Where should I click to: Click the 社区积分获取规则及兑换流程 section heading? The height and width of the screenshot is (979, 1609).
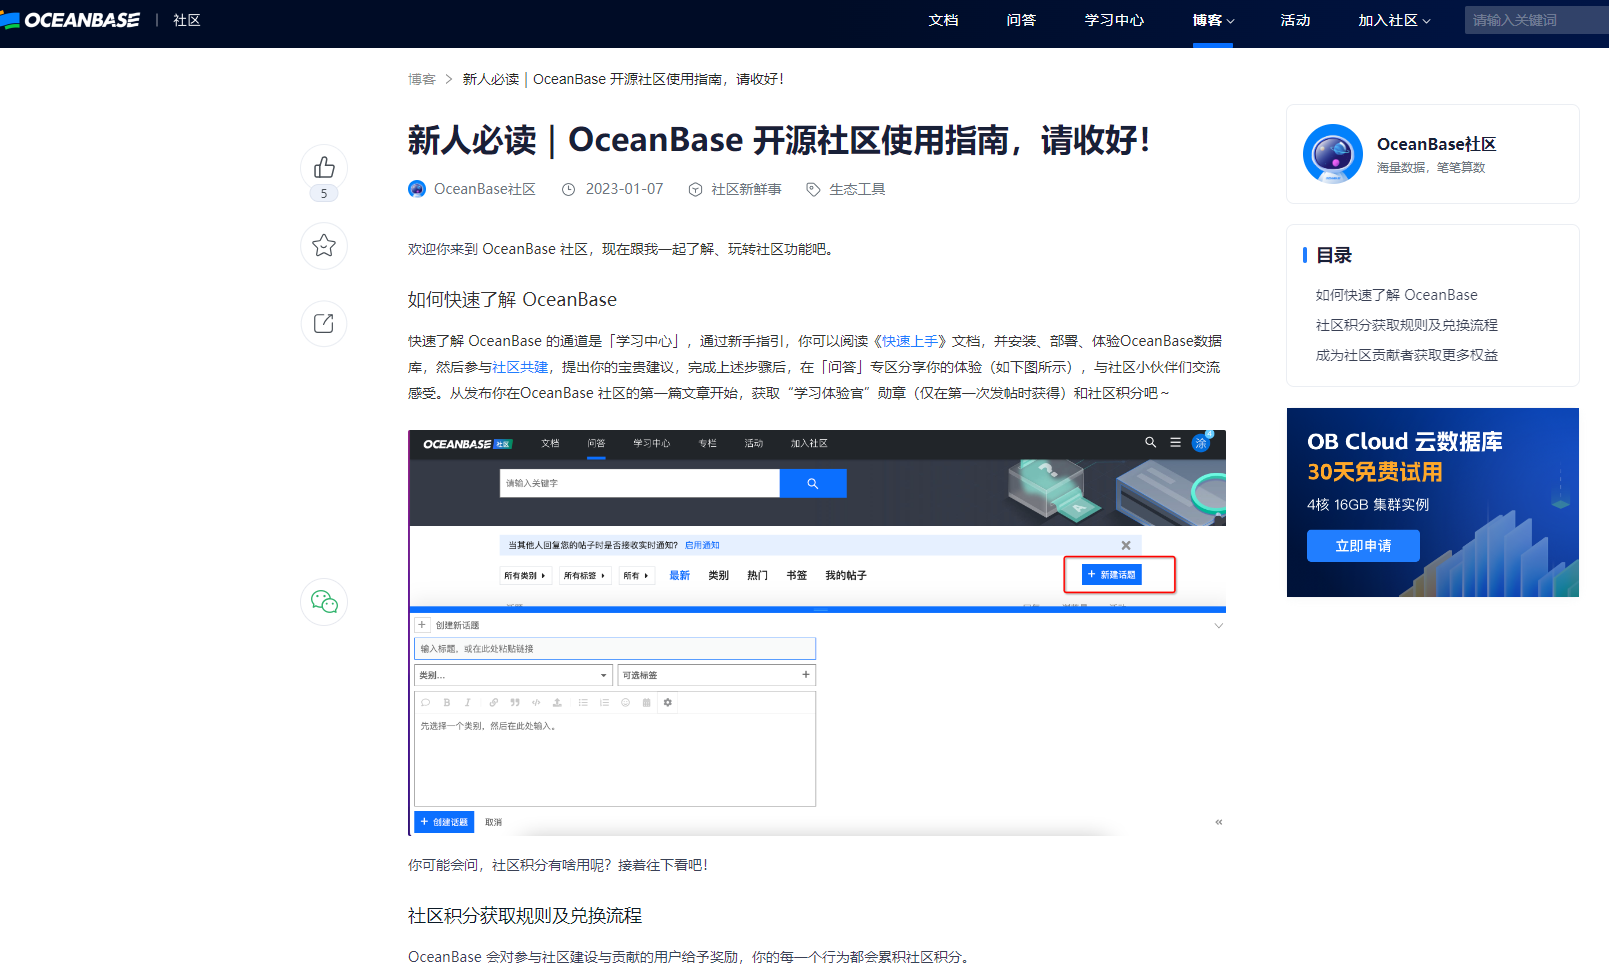click(x=525, y=916)
